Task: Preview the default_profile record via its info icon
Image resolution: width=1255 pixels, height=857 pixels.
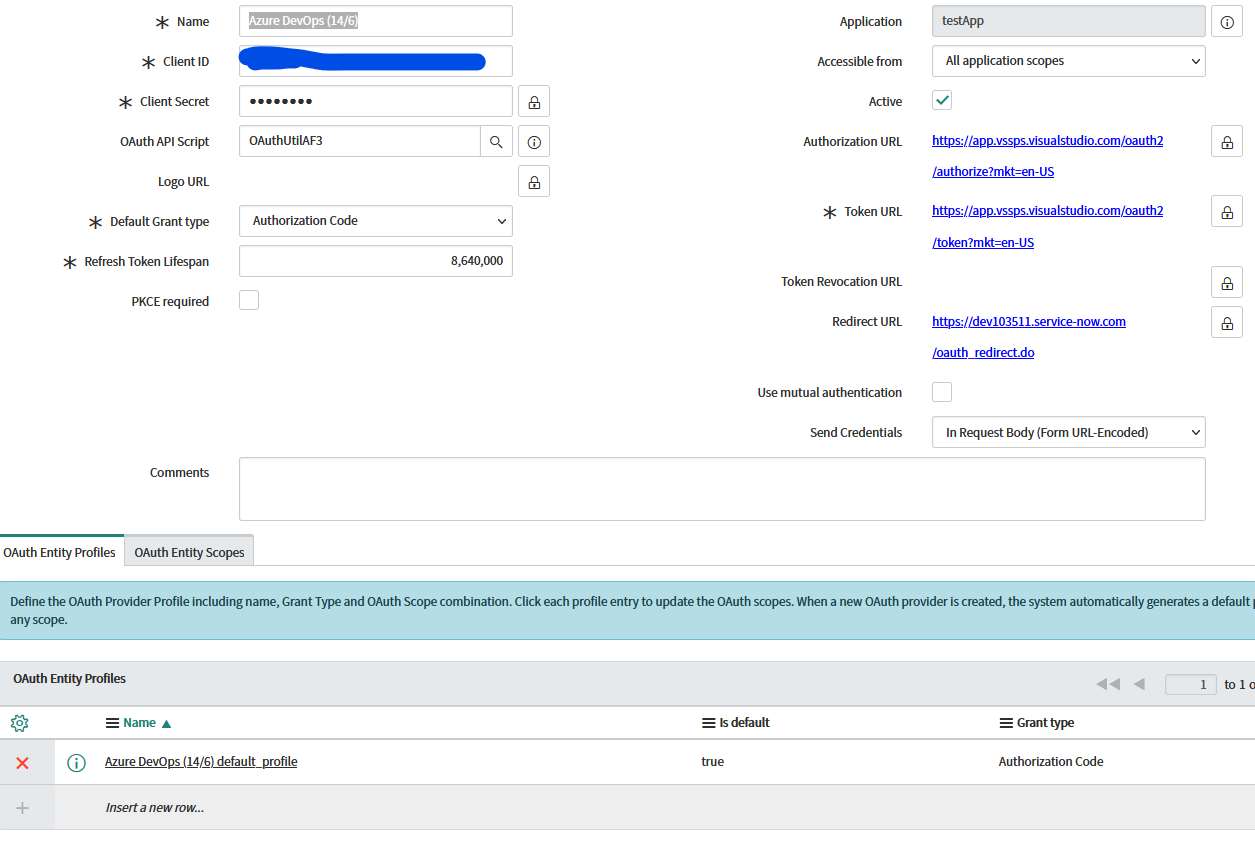Action: [x=76, y=762]
